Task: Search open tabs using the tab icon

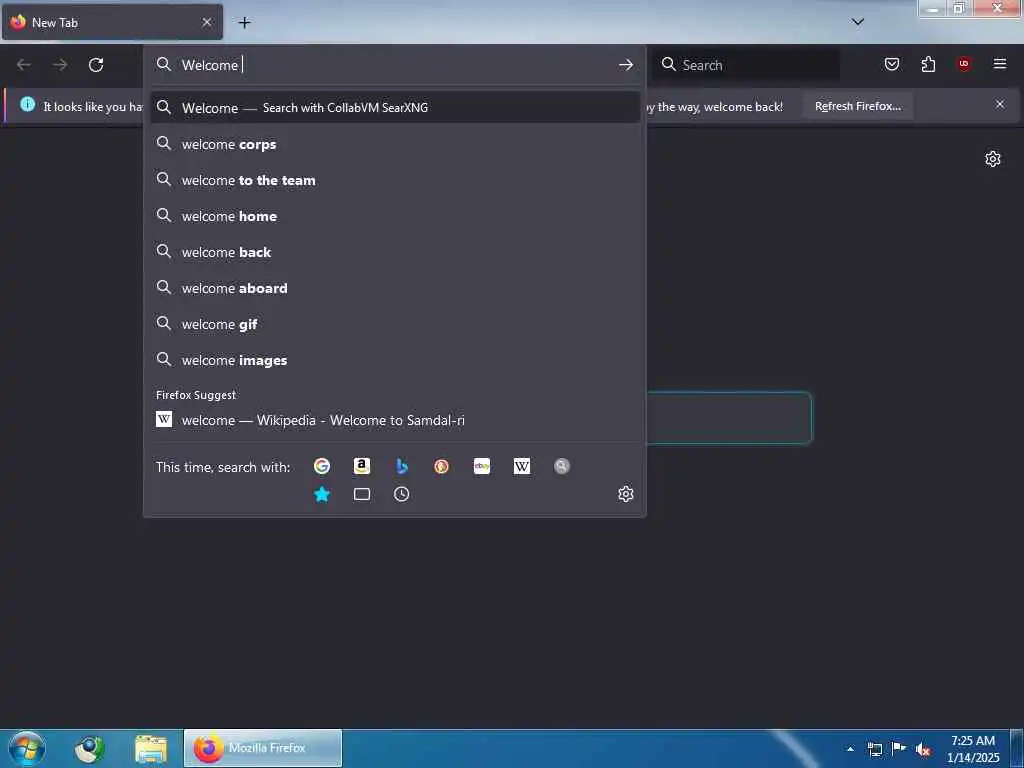Action: [362, 494]
